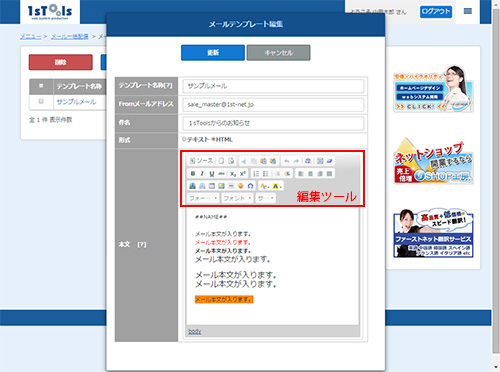Screen dimensions: 500x372
Task: Toggle the select-all checkbox in table header
Action: tap(41, 86)
